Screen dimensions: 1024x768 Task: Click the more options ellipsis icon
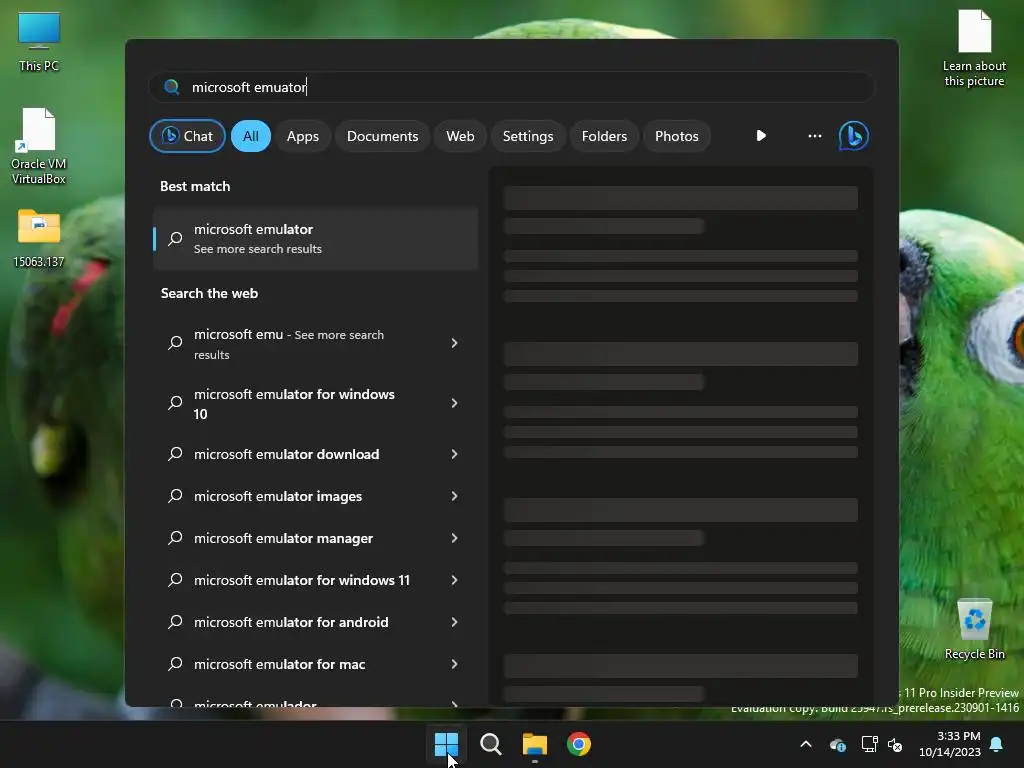pos(814,136)
